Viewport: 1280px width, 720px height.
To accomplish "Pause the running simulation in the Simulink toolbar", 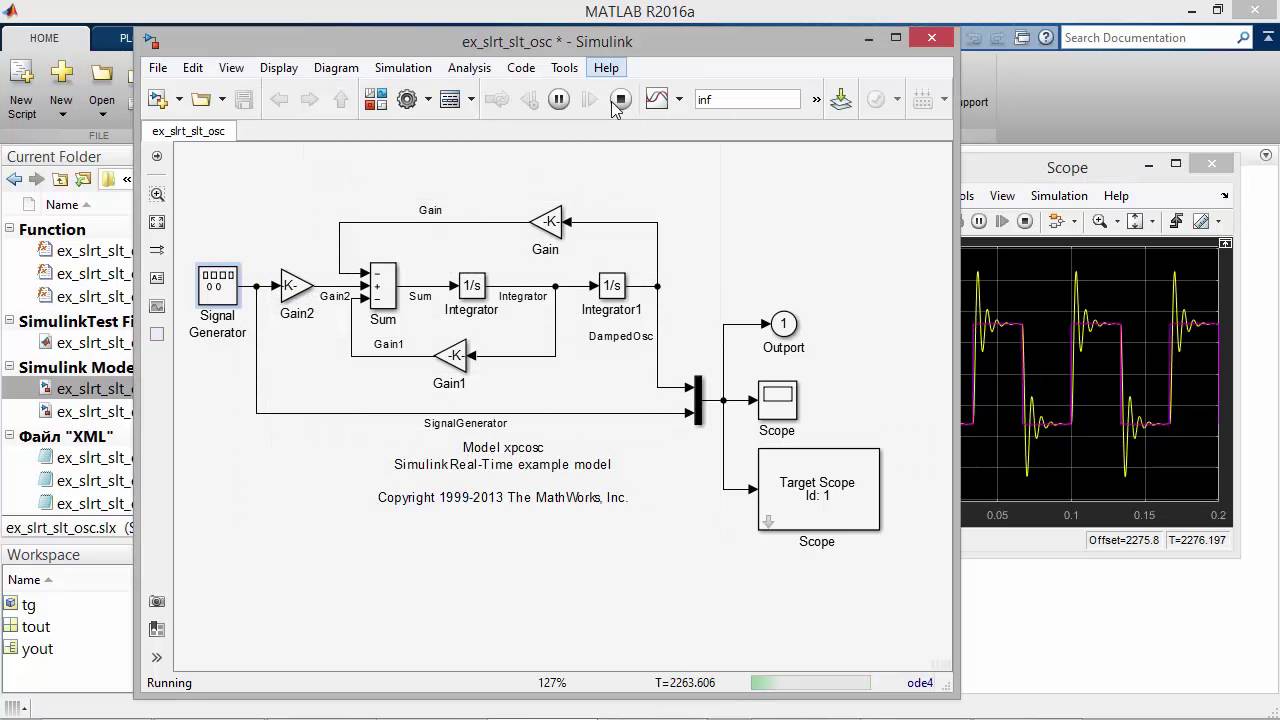I will [x=559, y=99].
